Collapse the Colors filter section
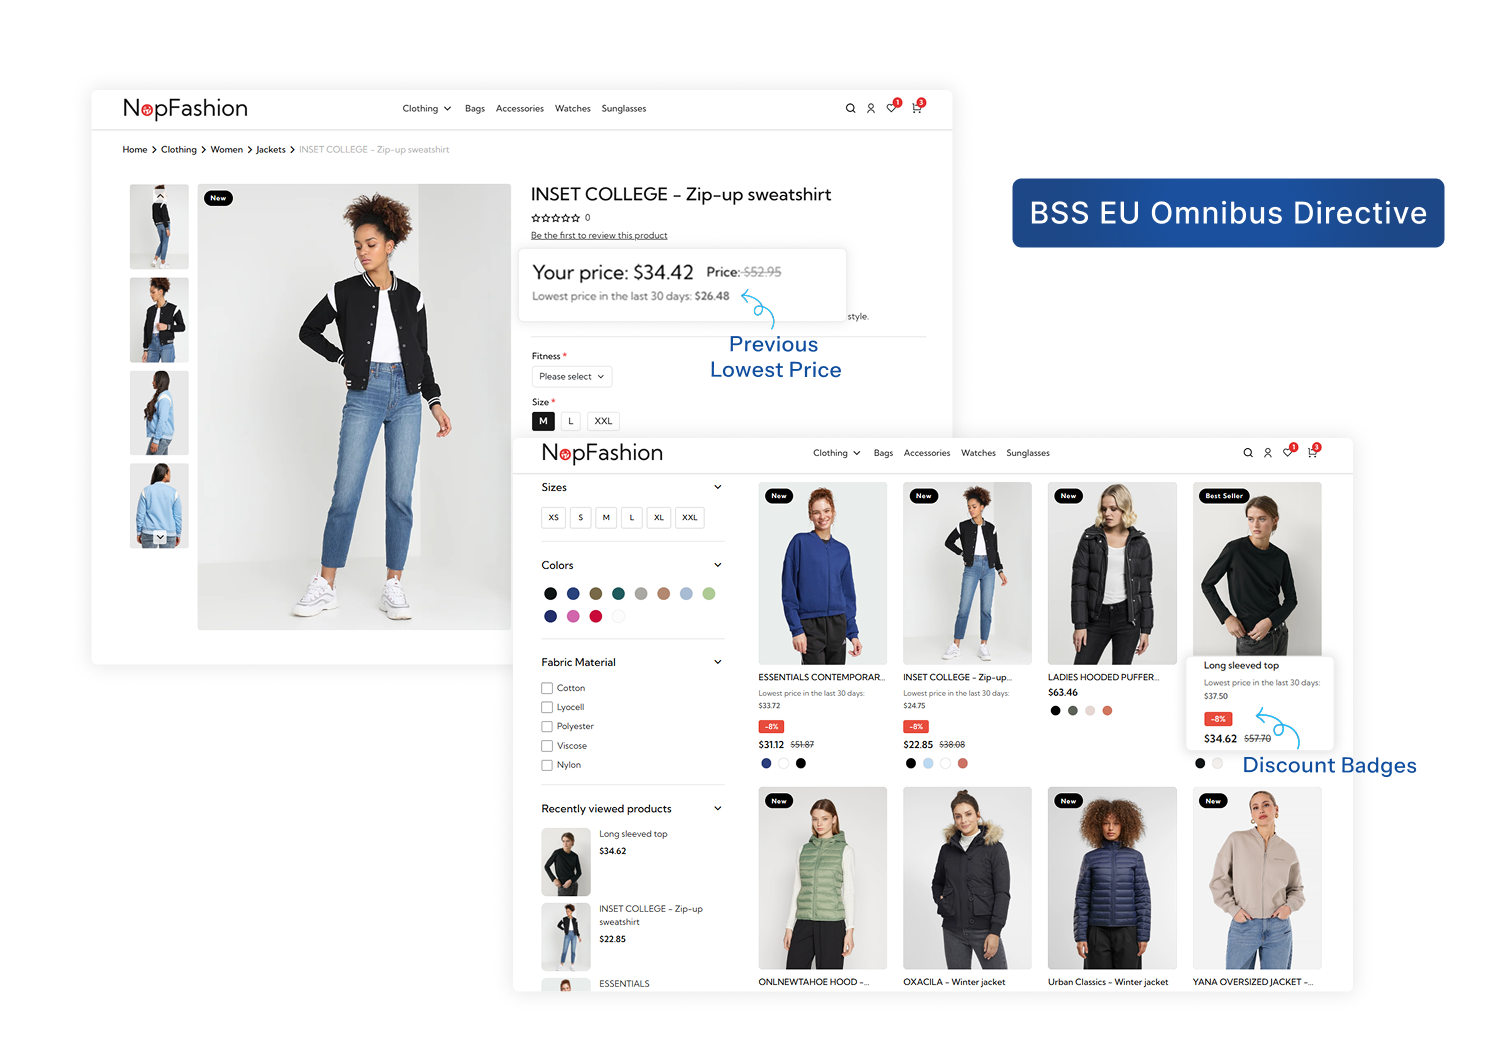The image size is (1500, 1040). tap(717, 565)
